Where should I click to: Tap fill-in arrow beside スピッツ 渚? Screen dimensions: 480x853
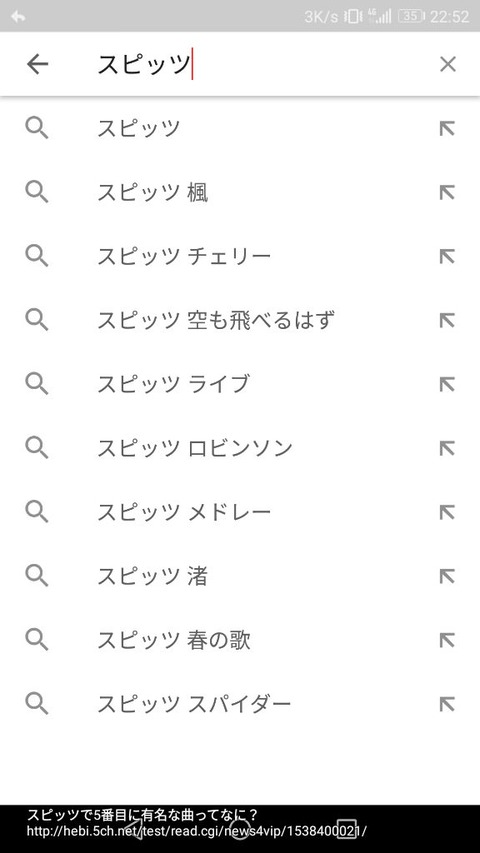point(447,577)
